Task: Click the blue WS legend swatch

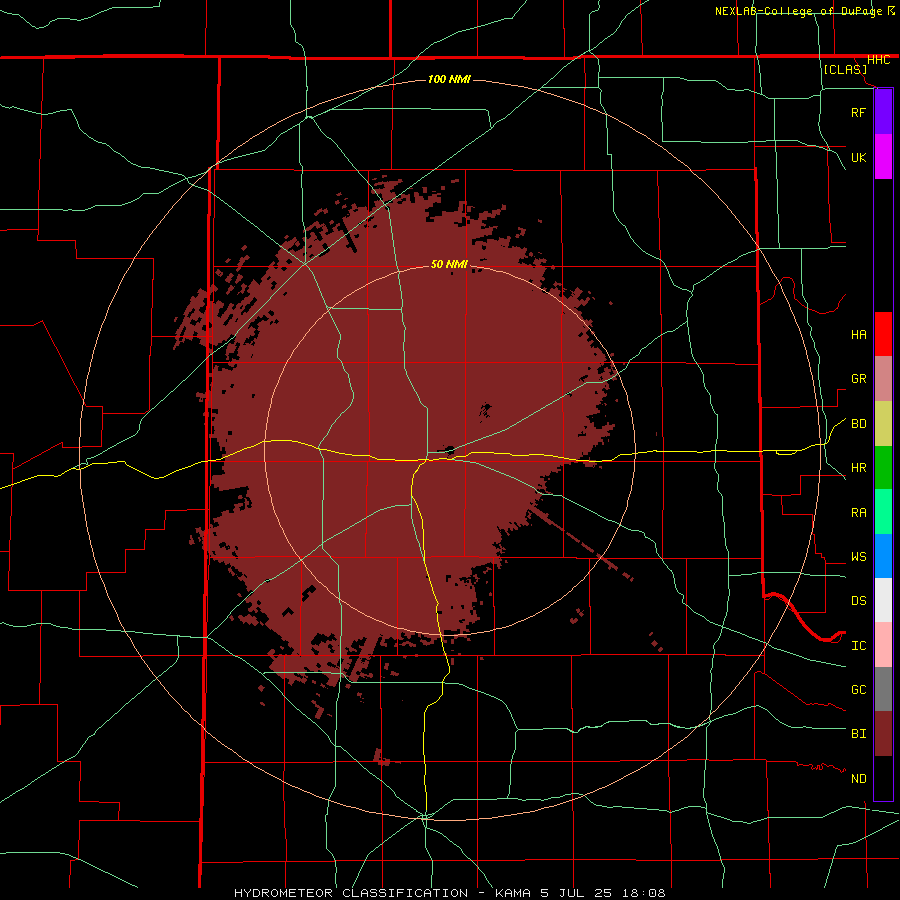Action: (x=883, y=556)
